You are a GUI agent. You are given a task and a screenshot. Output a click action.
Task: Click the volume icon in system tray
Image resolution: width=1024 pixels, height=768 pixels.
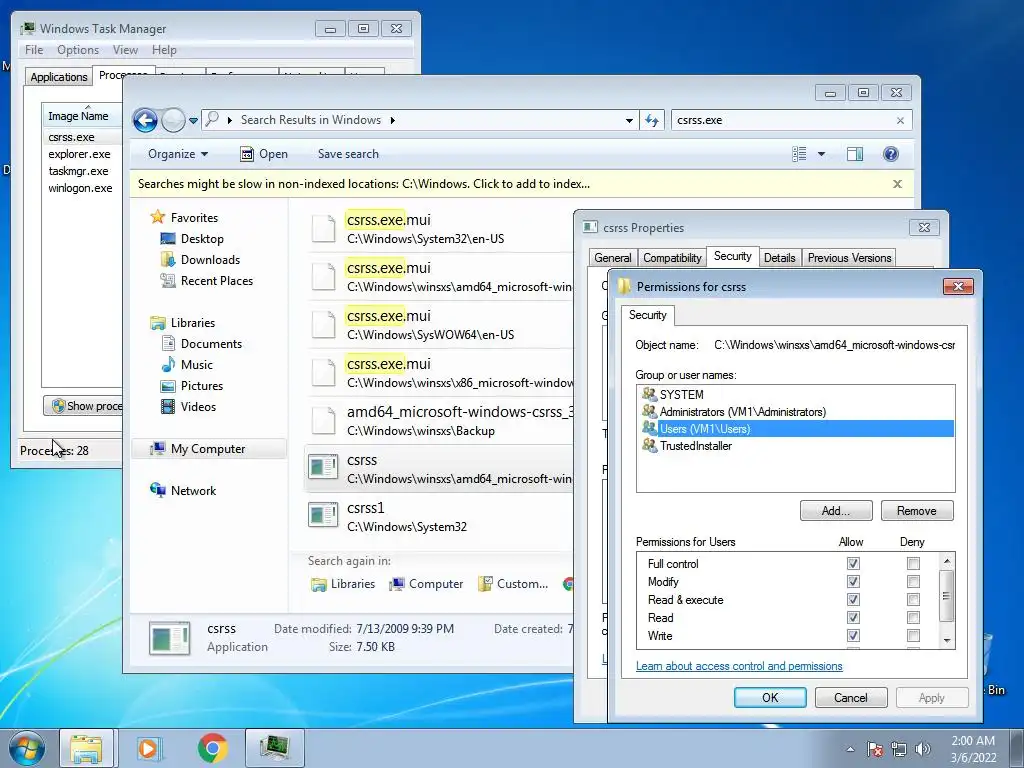[923, 749]
